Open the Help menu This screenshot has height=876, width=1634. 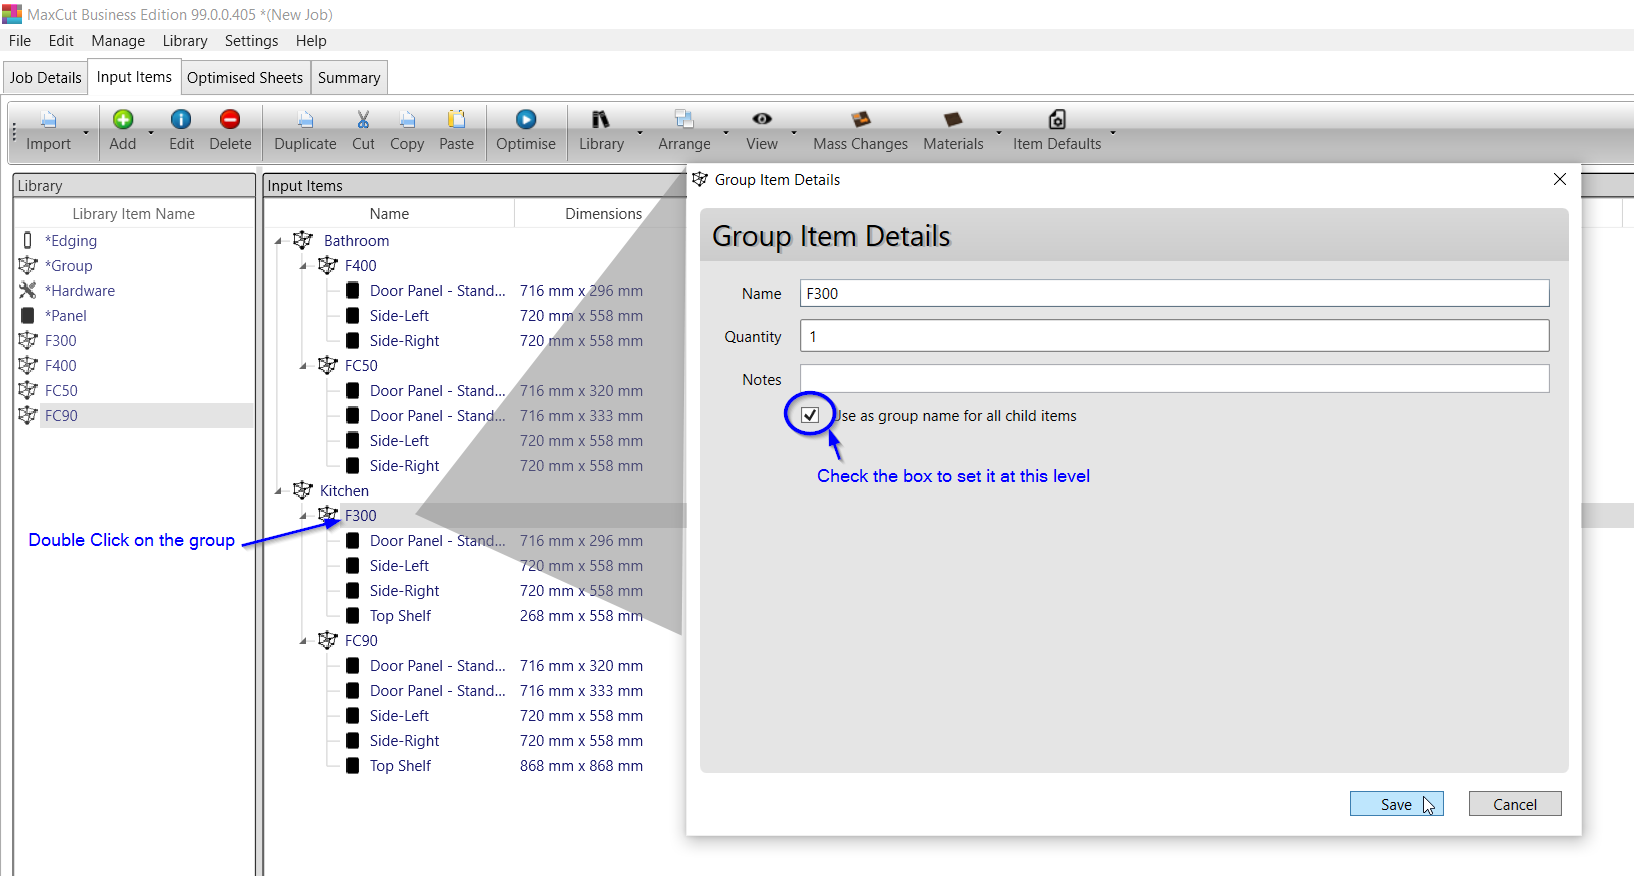311,41
